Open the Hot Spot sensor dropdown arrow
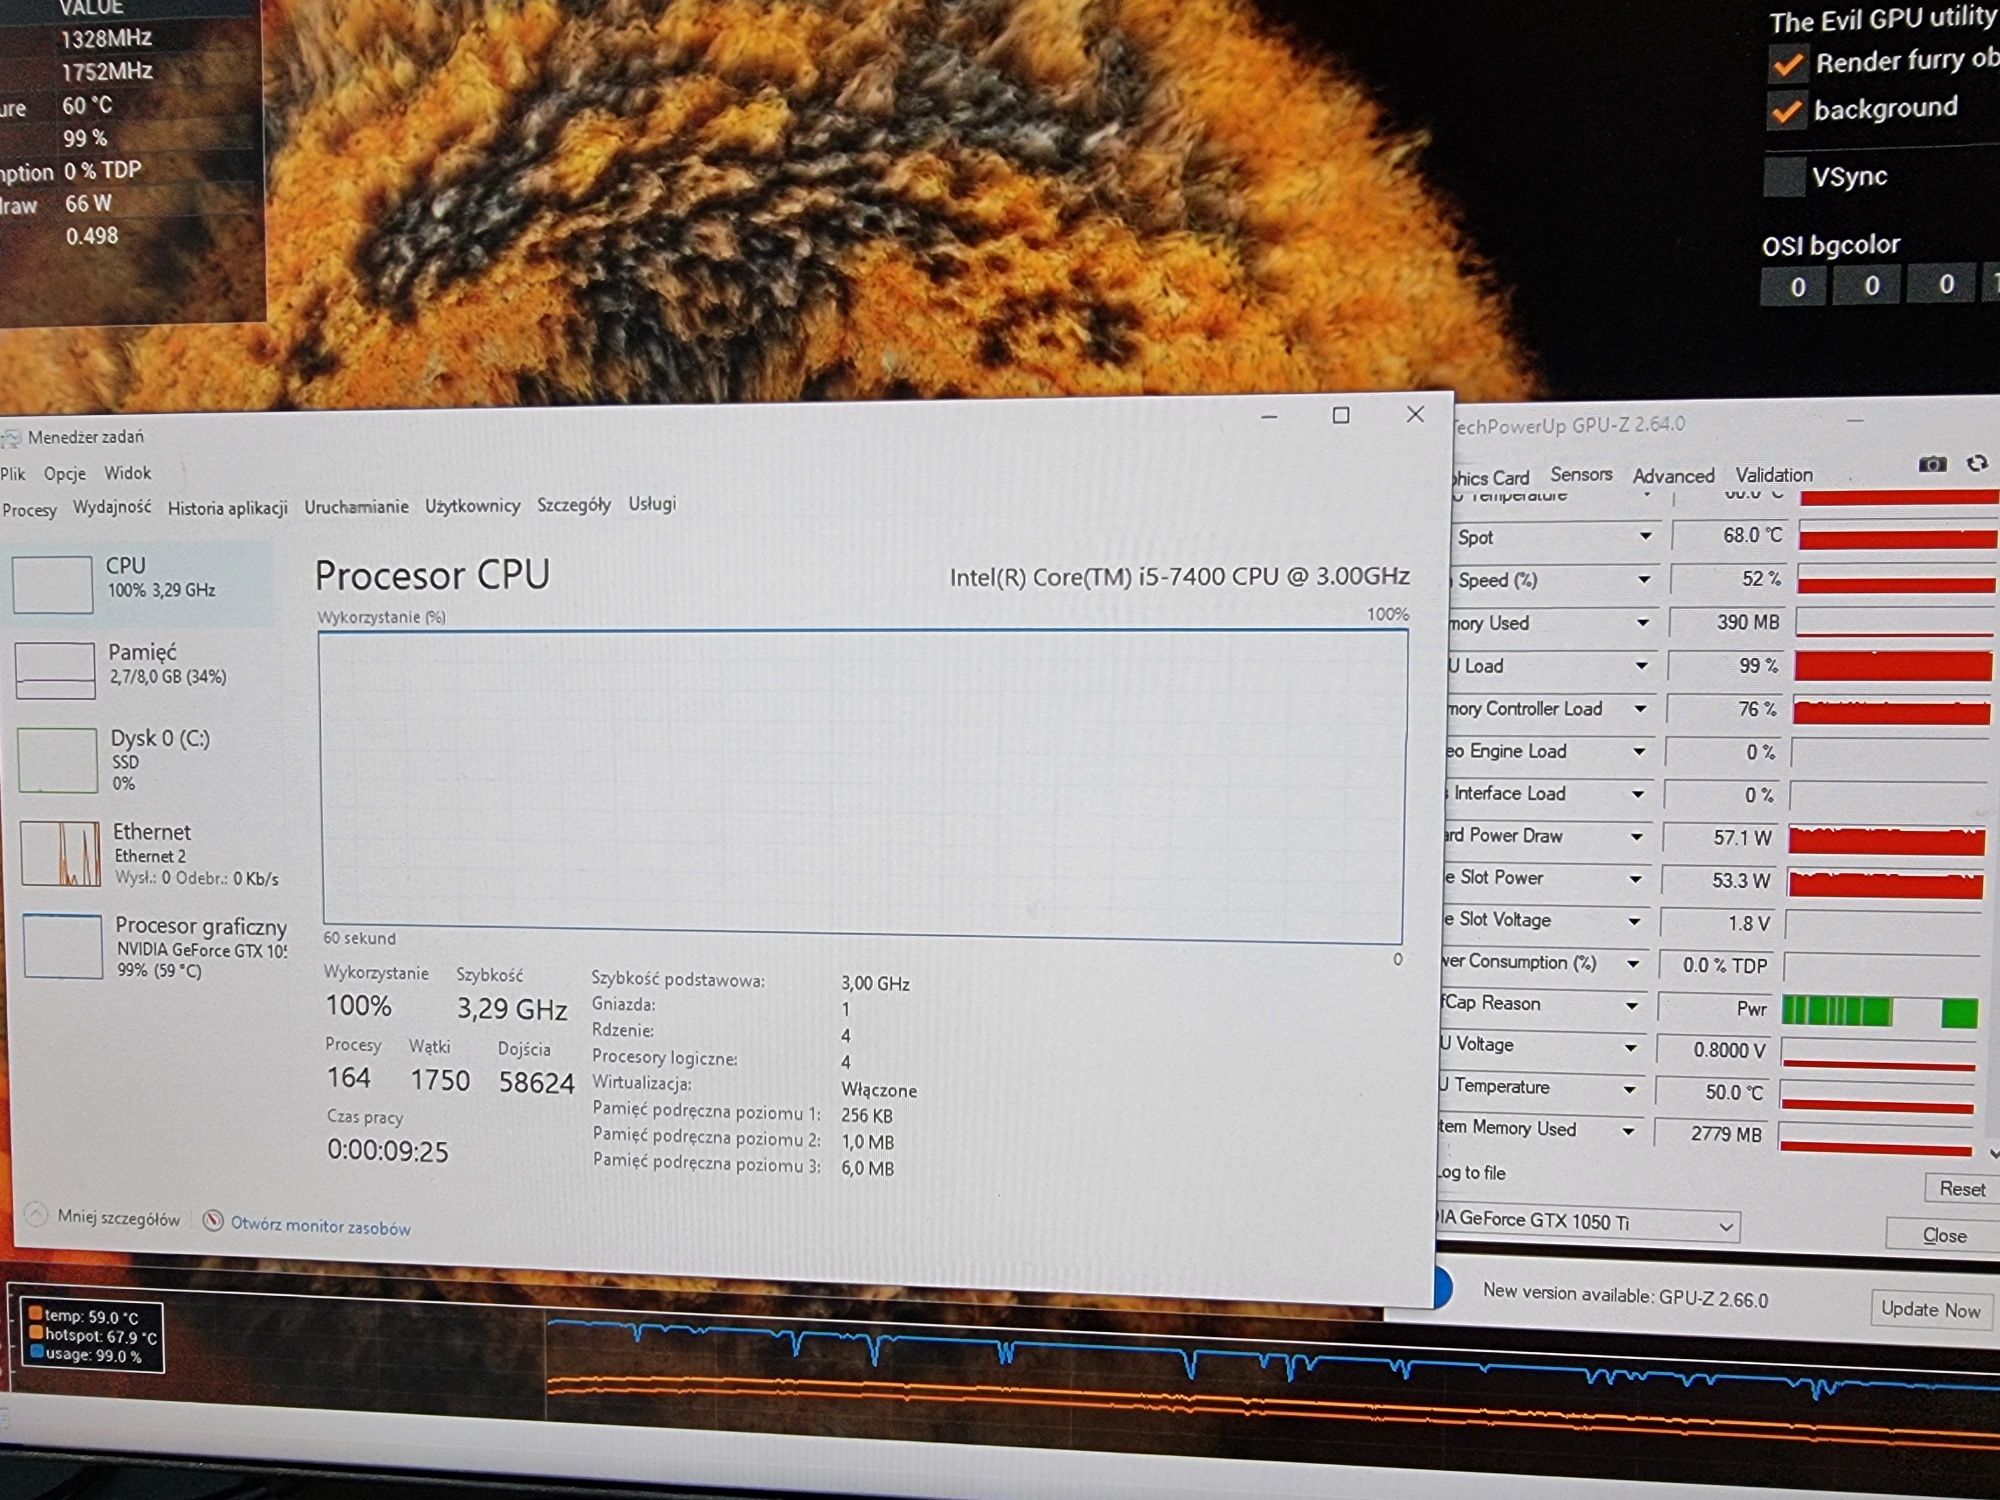2000x1500 pixels. click(x=1645, y=536)
